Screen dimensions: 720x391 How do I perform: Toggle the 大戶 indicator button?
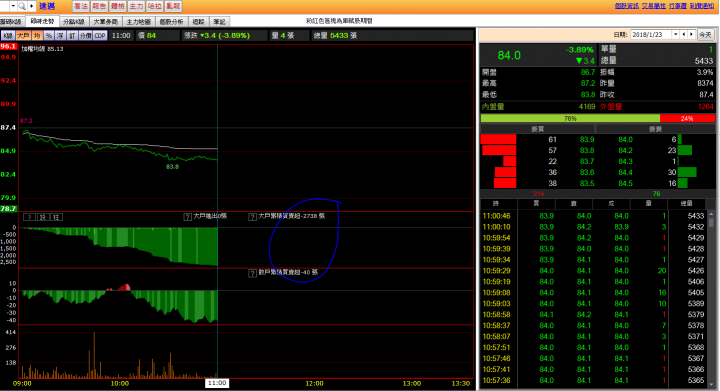click(23, 35)
